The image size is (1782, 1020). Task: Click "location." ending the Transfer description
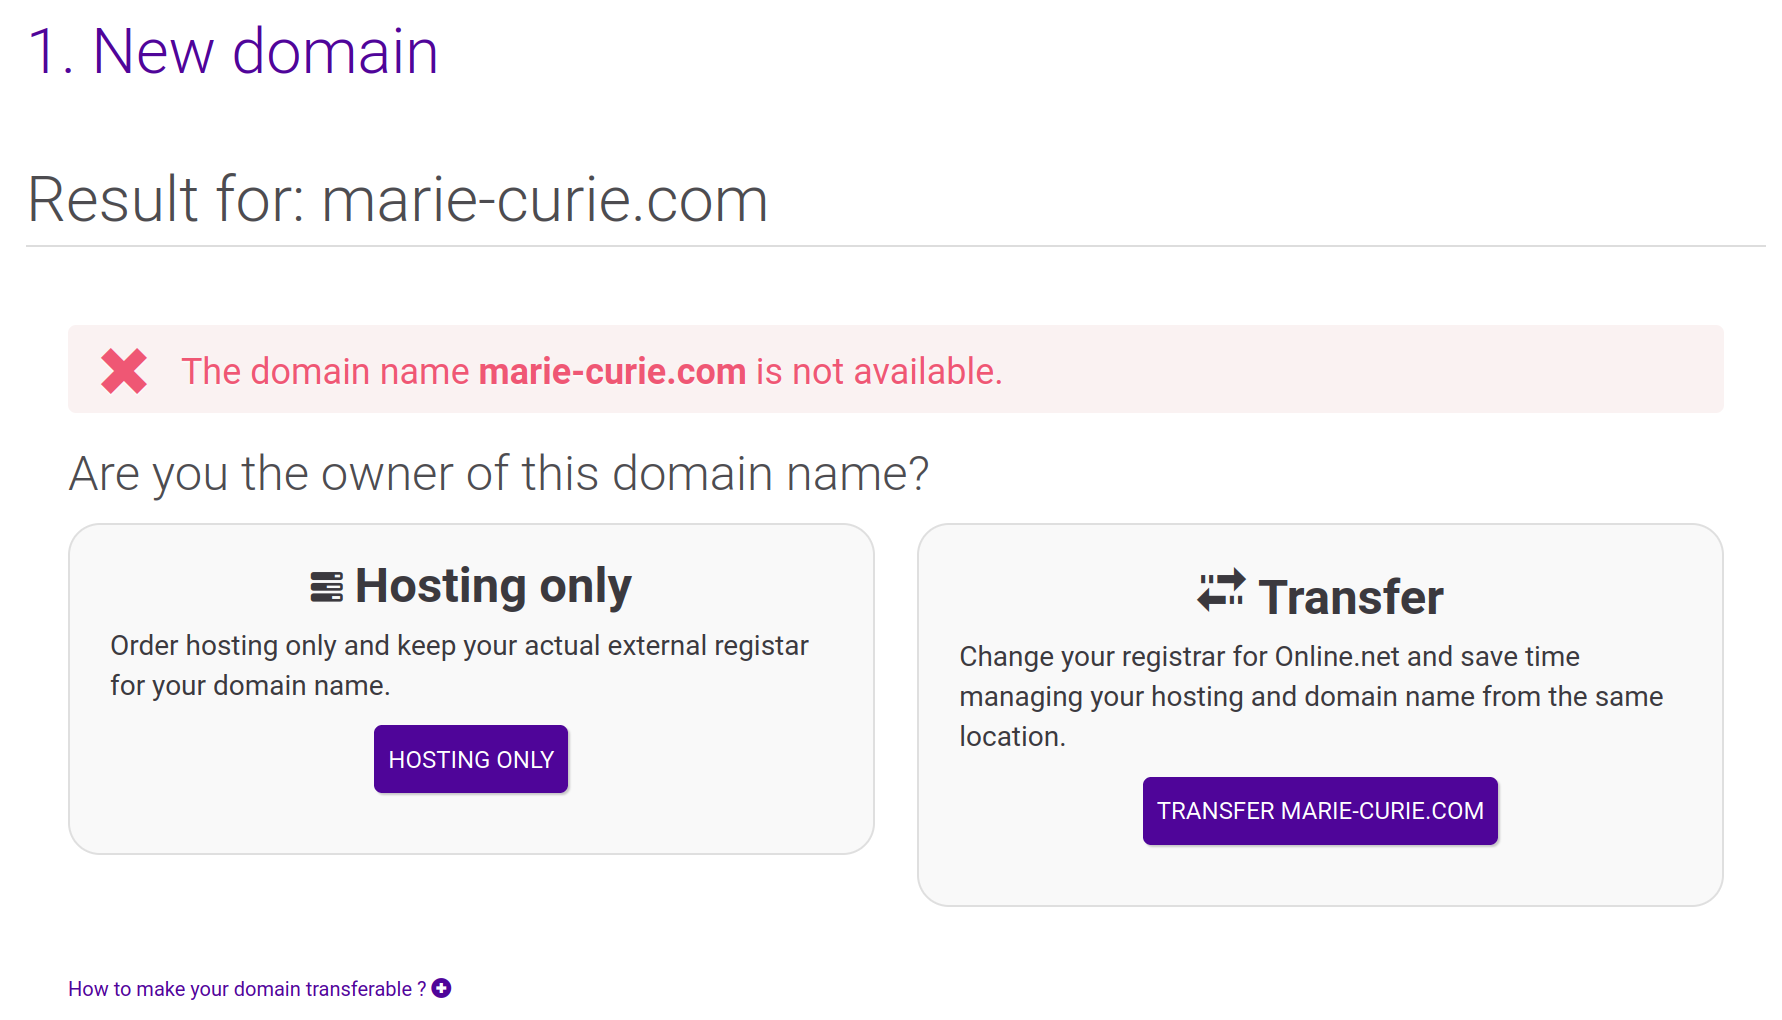tap(1012, 737)
